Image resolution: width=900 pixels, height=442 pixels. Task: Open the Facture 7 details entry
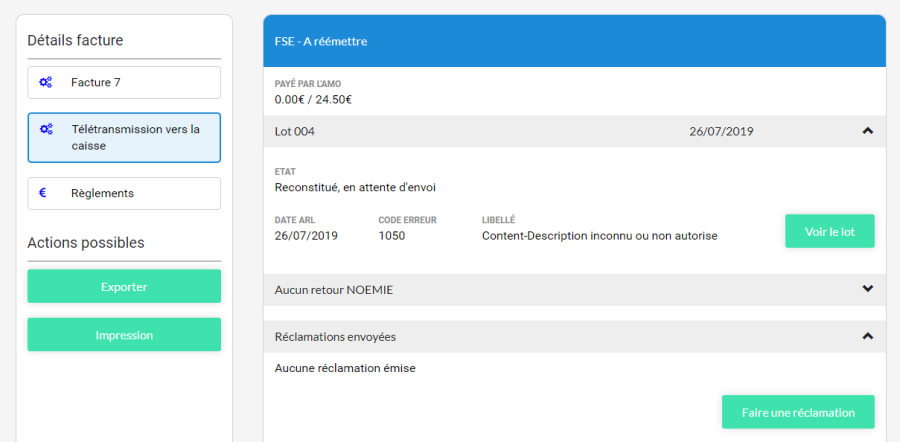124,82
